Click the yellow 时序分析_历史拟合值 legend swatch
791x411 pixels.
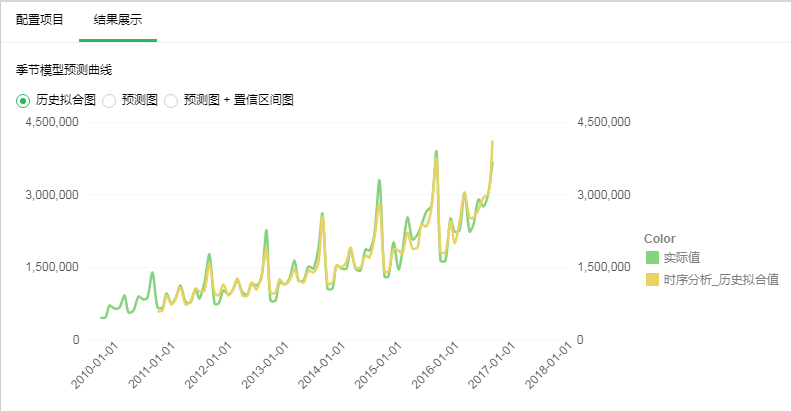coord(652,280)
